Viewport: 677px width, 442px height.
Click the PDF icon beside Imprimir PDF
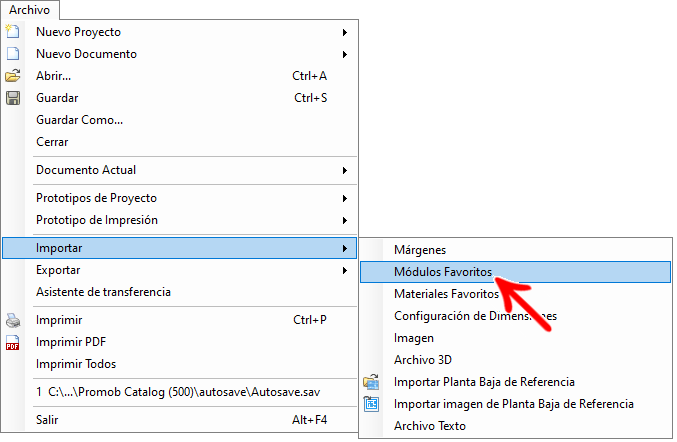[13, 342]
